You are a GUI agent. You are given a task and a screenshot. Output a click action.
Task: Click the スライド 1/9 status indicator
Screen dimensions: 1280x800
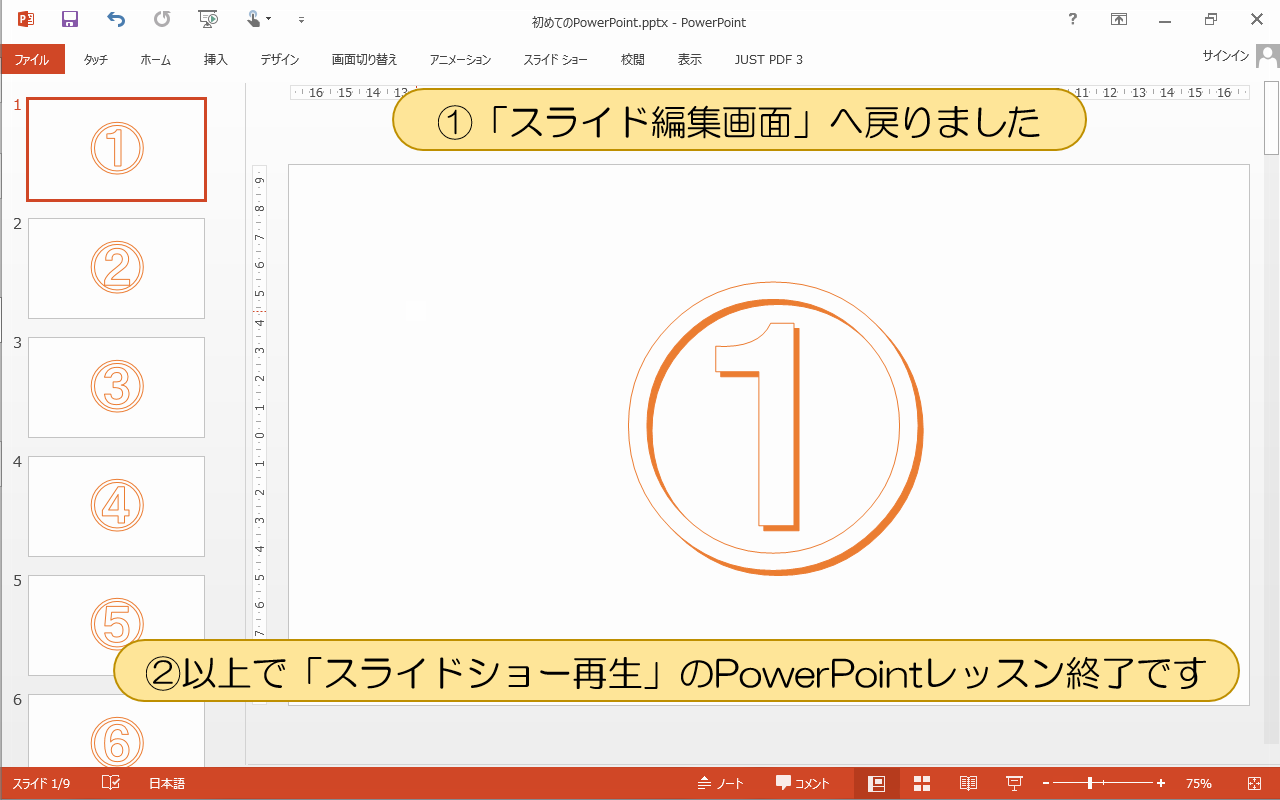pyautogui.click(x=41, y=784)
